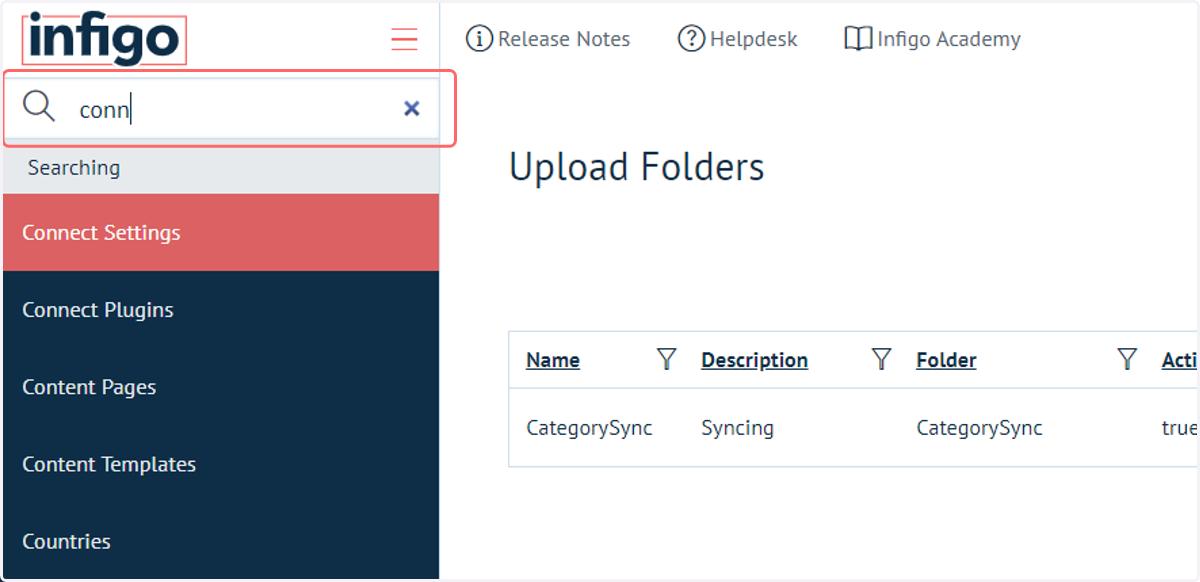This screenshot has height=582, width=1200.
Task: Click the Helpdesk question mark icon
Action: (x=691, y=39)
